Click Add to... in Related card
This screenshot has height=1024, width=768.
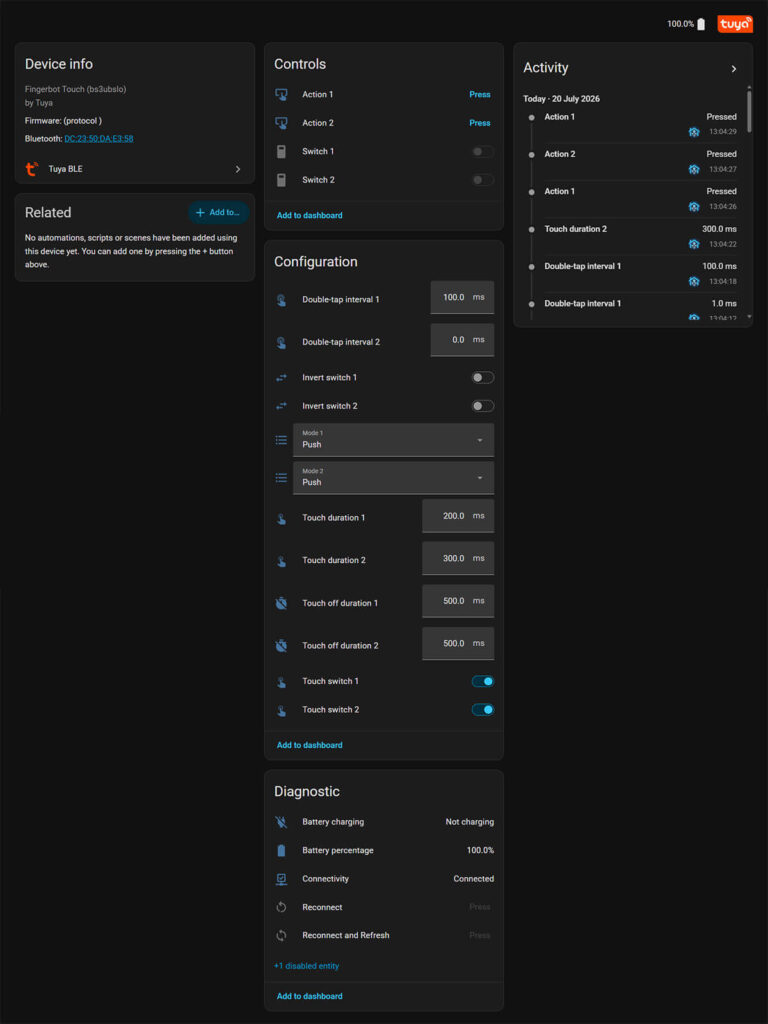point(218,212)
